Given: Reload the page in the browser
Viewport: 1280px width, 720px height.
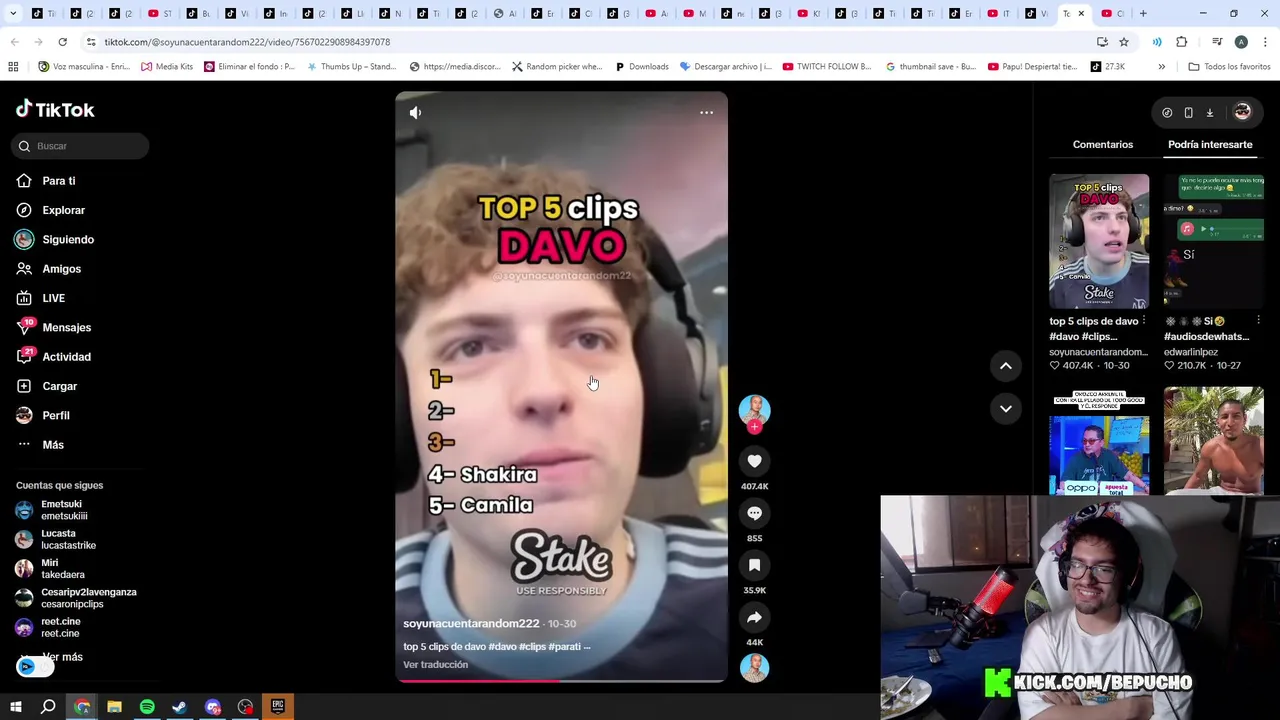Looking at the screenshot, I should coord(62,42).
